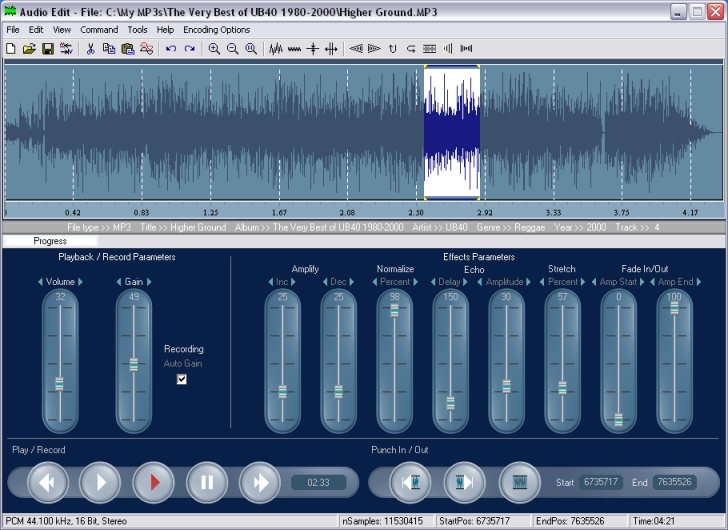
Task: Click the Punch Start position field
Action: [x=602, y=483]
